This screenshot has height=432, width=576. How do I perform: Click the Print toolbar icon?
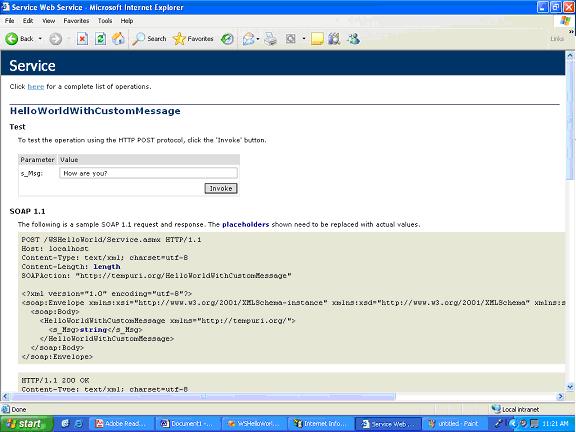click(x=271, y=39)
